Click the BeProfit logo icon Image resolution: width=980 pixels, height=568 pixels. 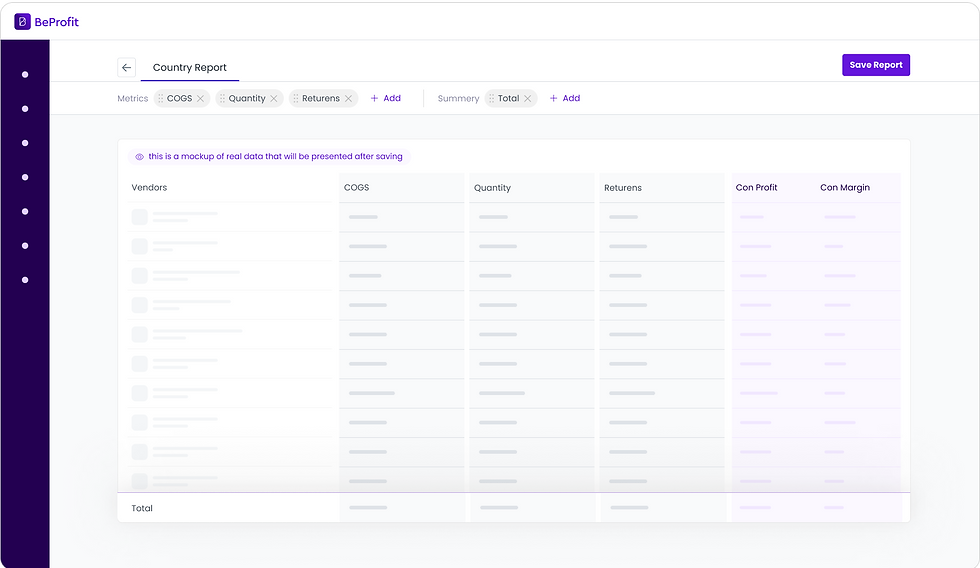click(22, 22)
